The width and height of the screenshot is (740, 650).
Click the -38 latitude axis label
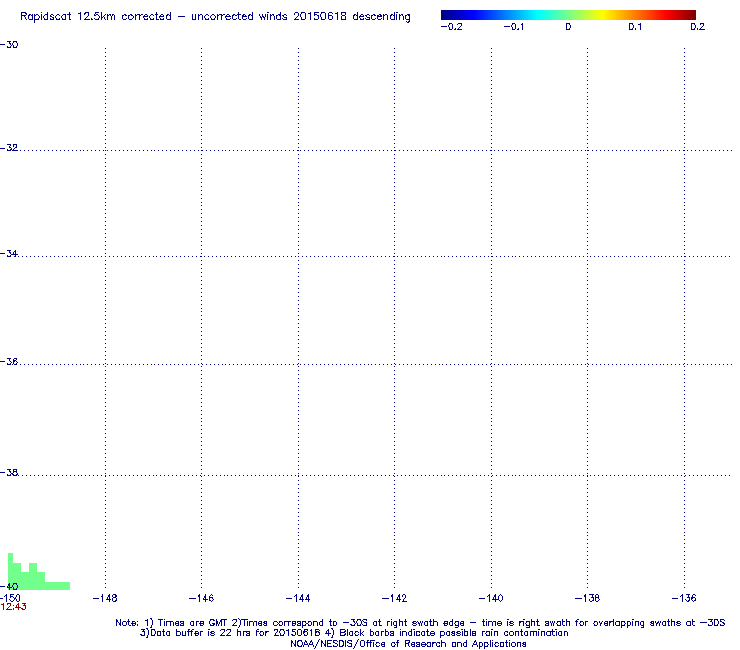tap(9, 473)
